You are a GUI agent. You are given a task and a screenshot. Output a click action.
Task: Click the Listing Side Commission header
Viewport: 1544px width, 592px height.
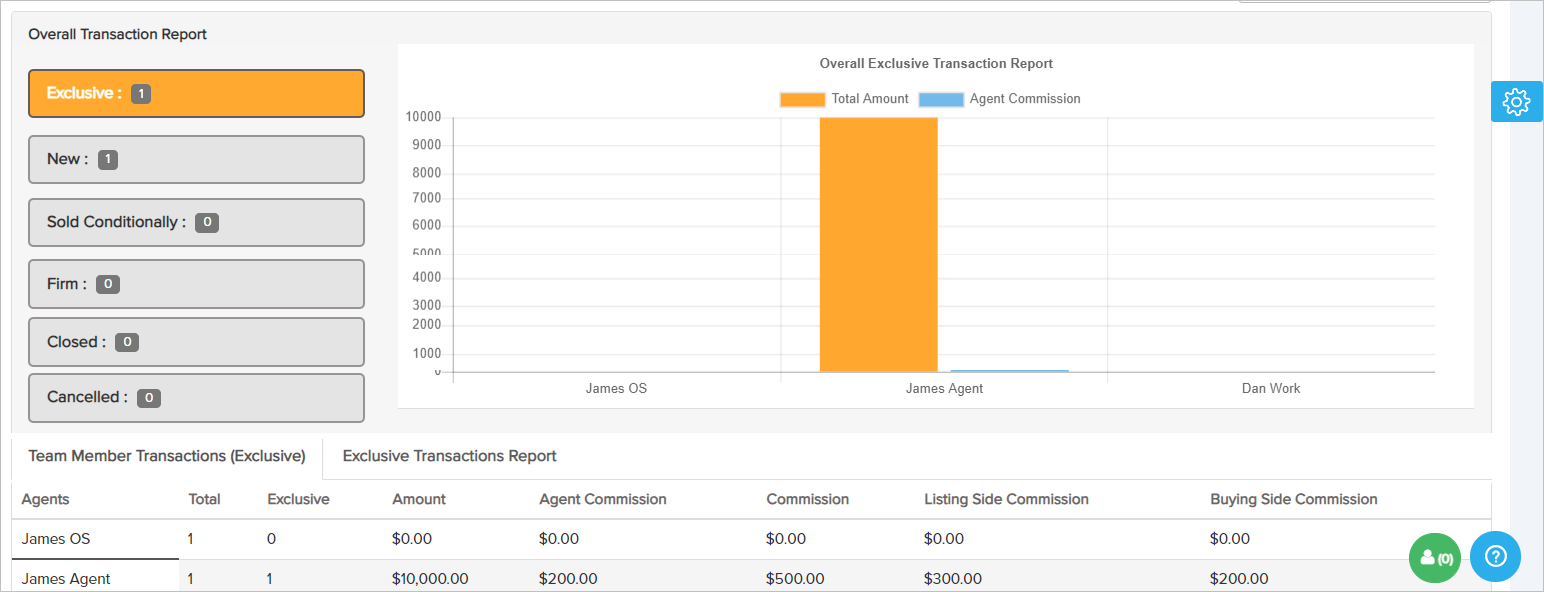coord(1006,499)
